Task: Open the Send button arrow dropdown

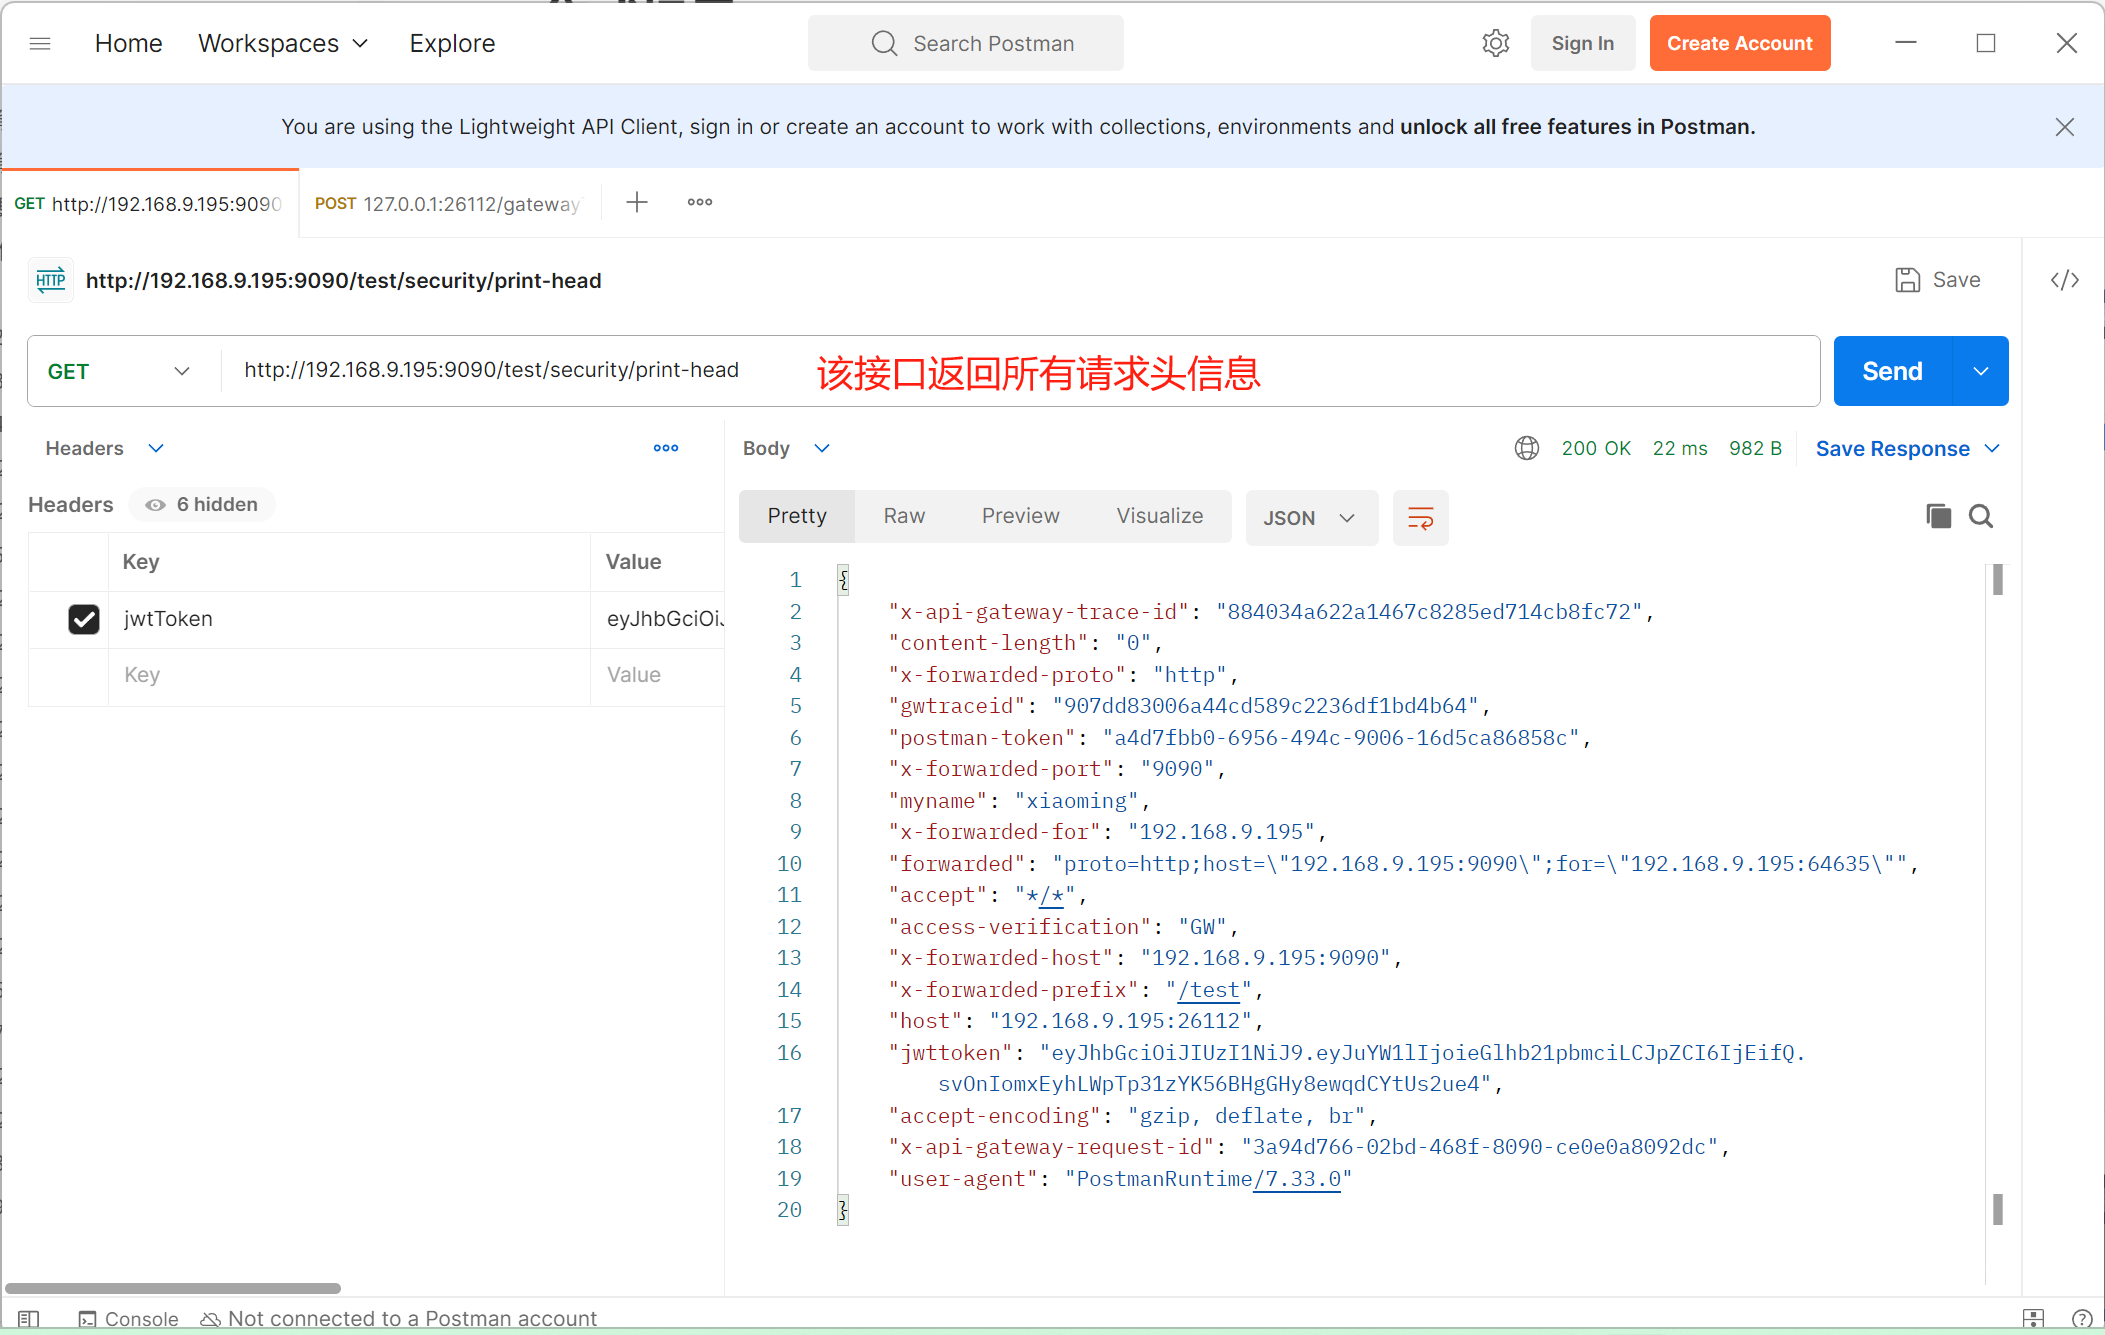Action: [x=1980, y=371]
